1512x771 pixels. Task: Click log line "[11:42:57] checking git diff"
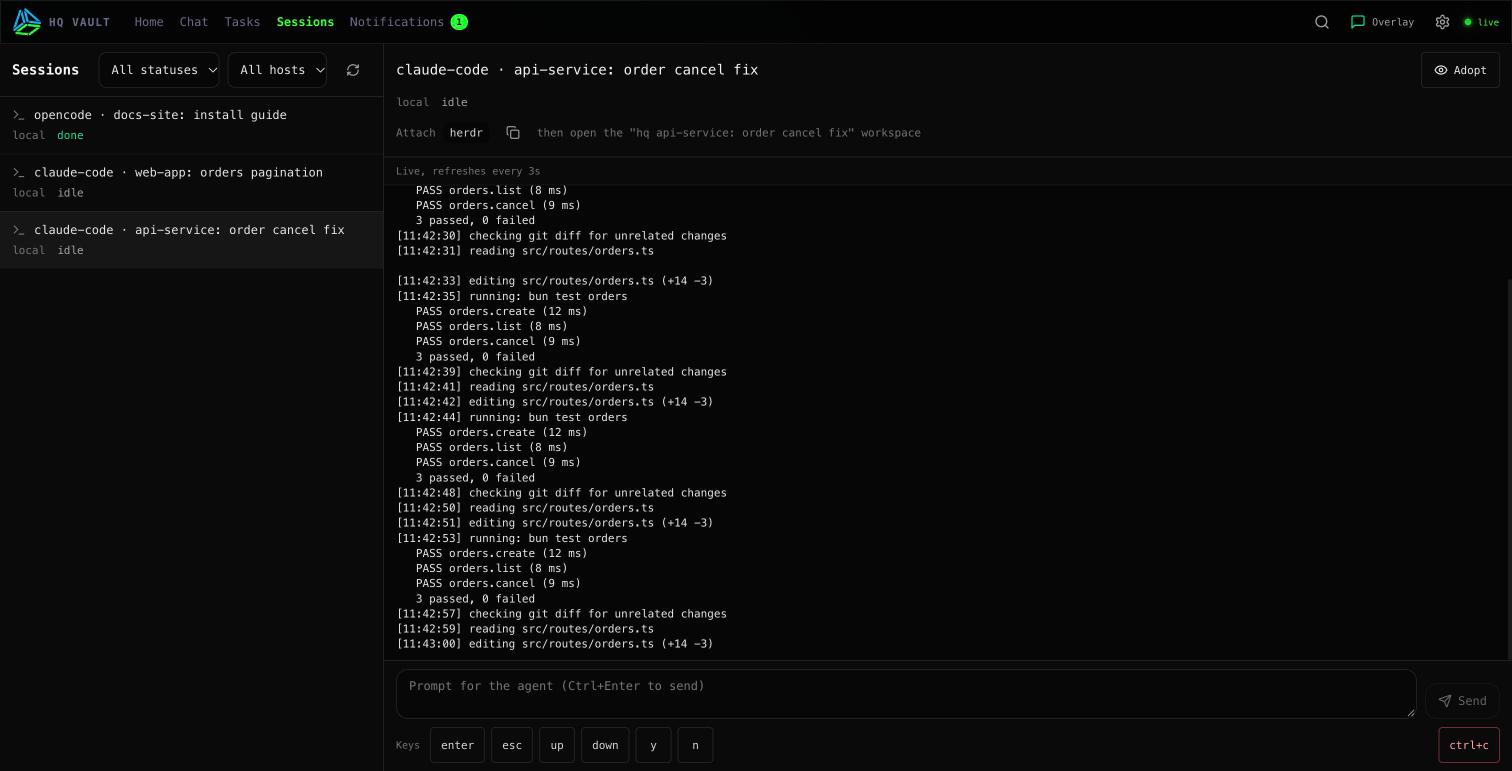point(562,614)
